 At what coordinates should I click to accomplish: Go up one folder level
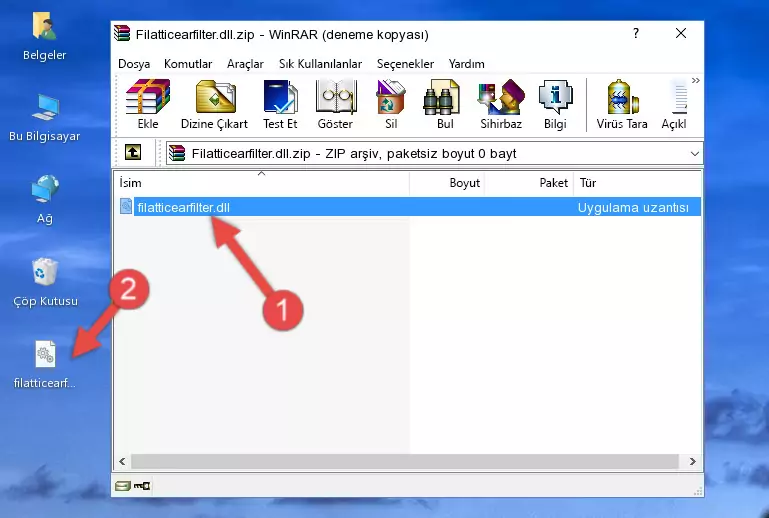tap(133, 153)
